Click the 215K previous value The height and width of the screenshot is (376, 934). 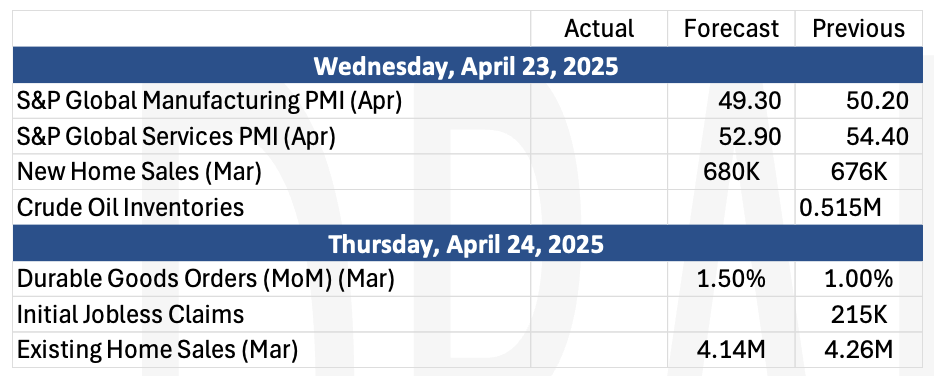[x=861, y=315]
